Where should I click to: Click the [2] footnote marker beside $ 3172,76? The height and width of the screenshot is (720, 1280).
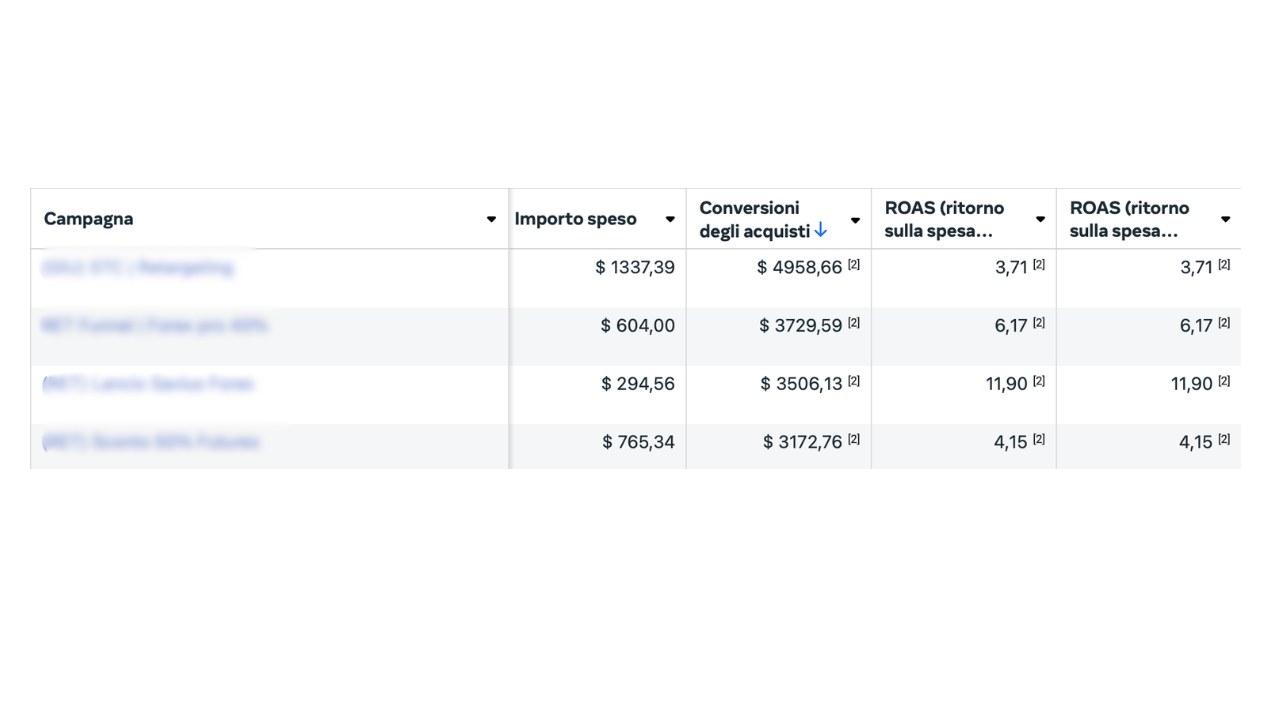pyautogui.click(x=854, y=439)
